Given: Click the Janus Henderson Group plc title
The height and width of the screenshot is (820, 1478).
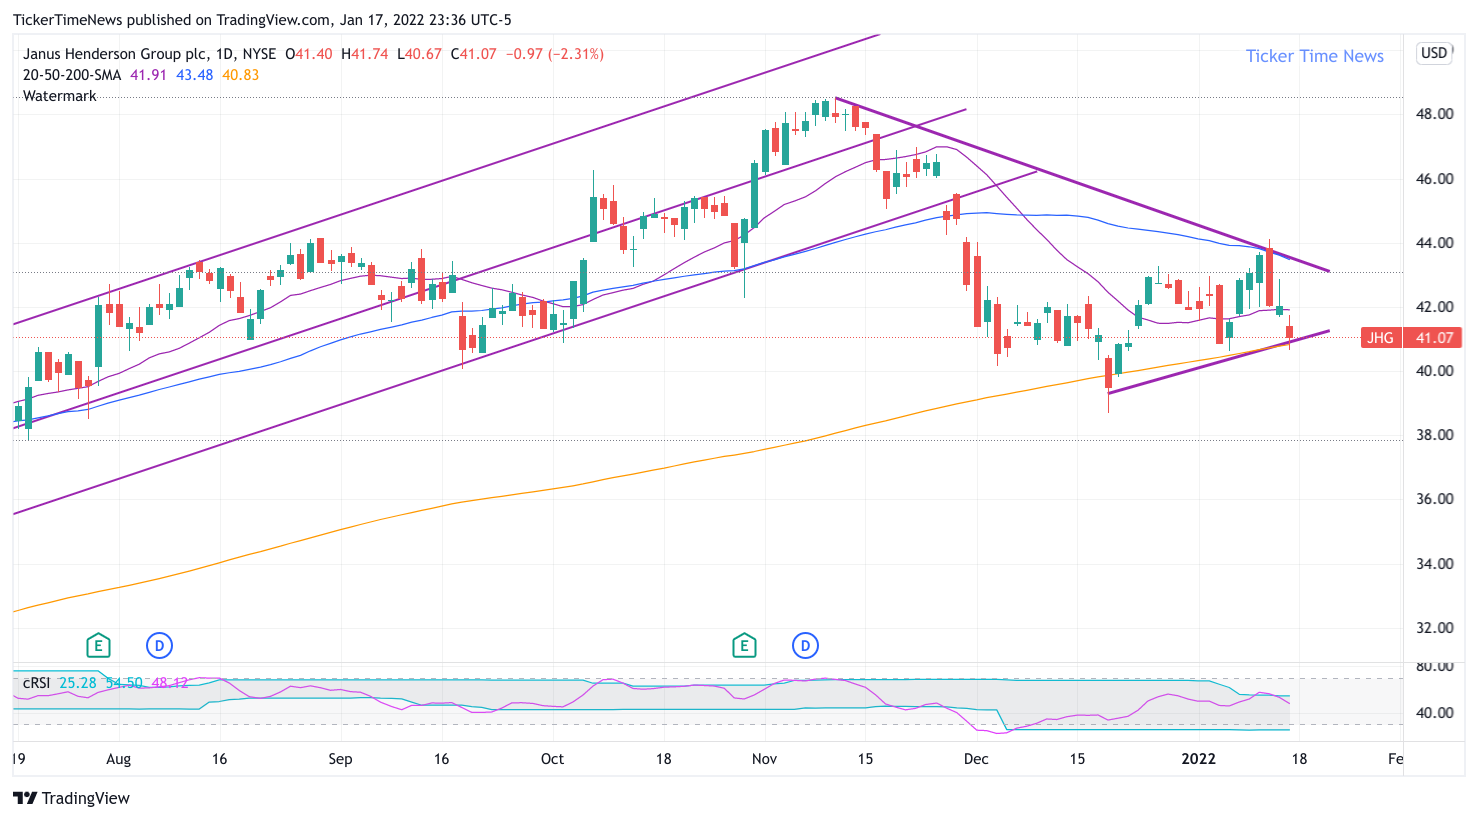Looking at the screenshot, I should (x=115, y=54).
